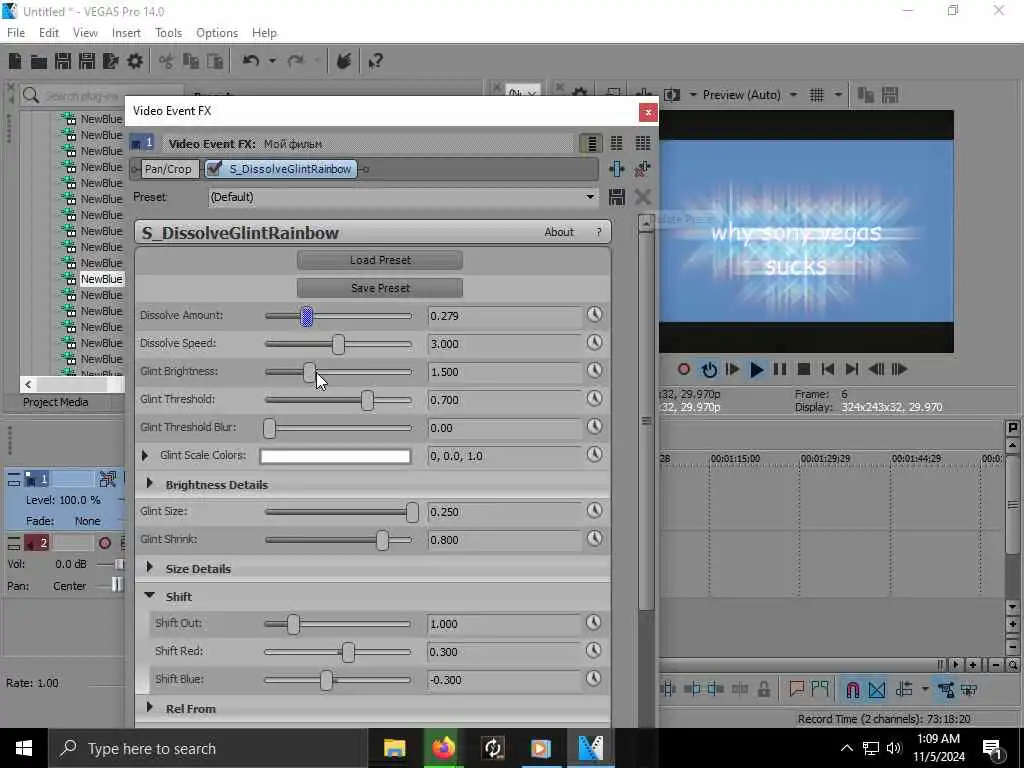
Task: Click the What's This help icon
Action: pos(375,61)
